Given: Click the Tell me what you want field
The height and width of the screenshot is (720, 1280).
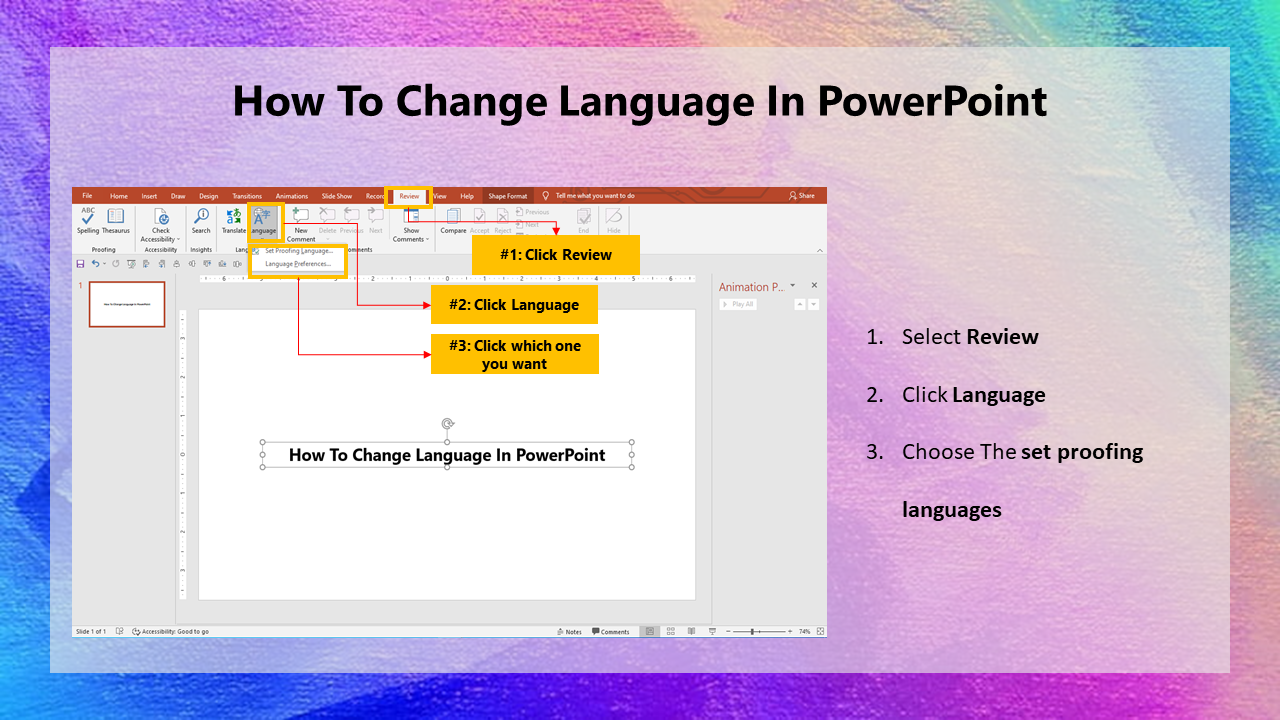Looking at the screenshot, I should click(x=595, y=196).
